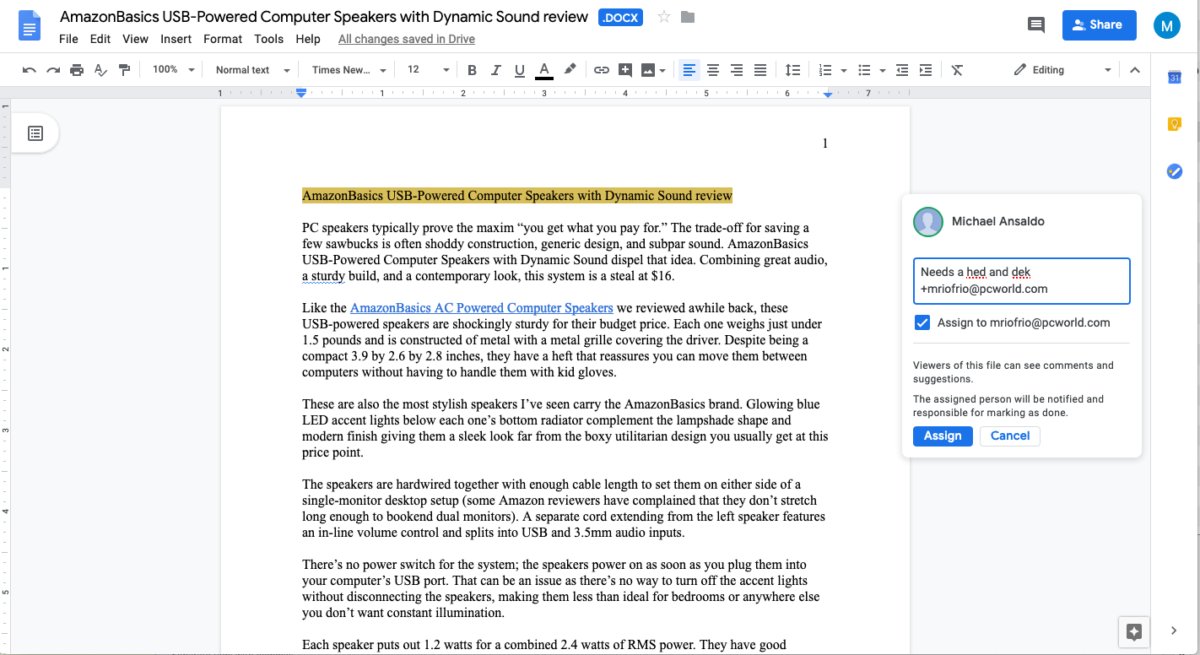Open the font size dropdown
This screenshot has height=655, width=1200.
[x=427, y=70]
